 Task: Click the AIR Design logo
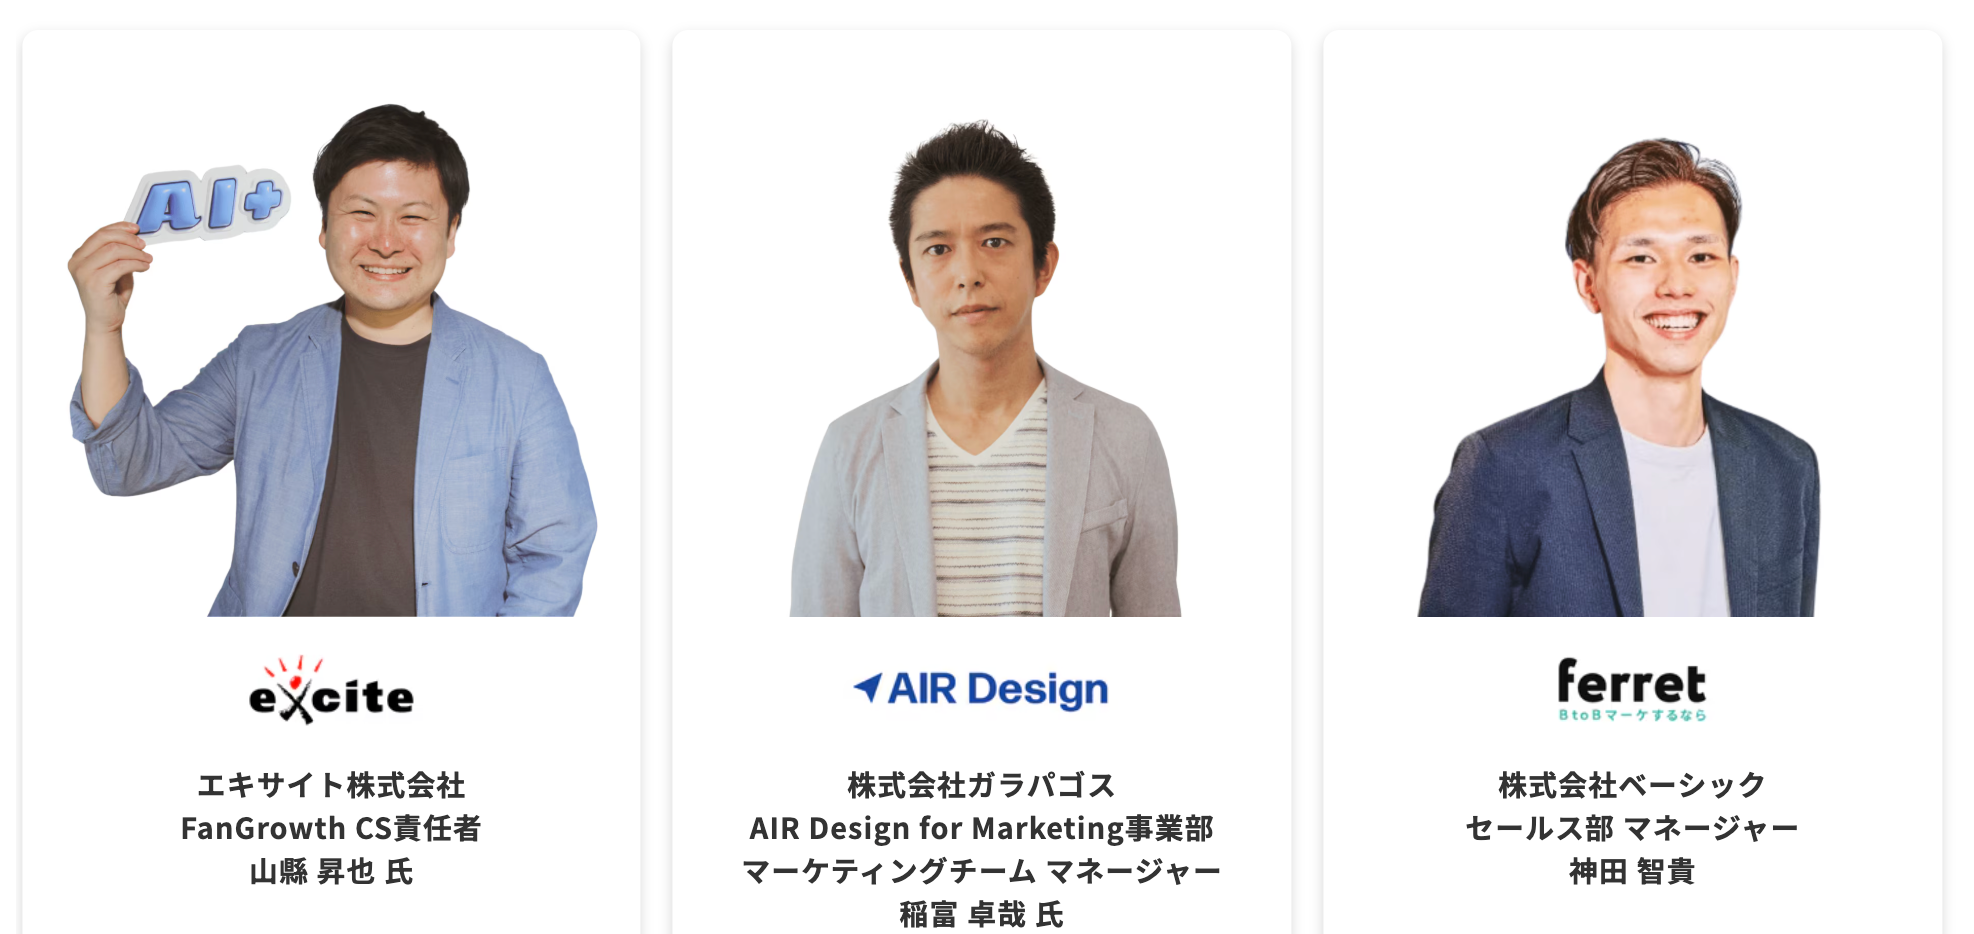(x=981, y=689)
